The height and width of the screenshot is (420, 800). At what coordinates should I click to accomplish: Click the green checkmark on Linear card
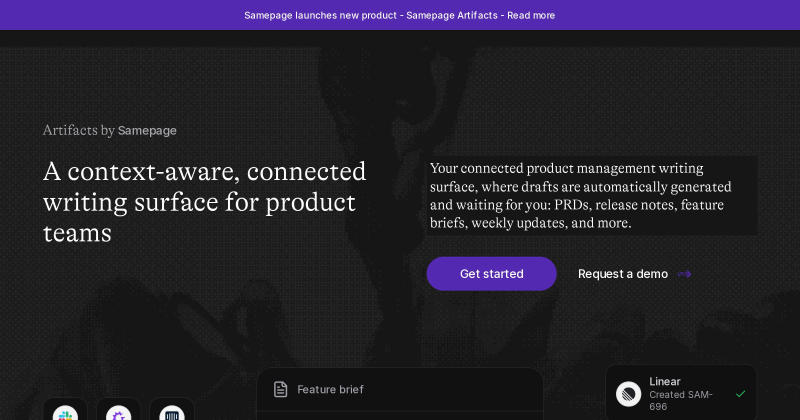point(741,393)
